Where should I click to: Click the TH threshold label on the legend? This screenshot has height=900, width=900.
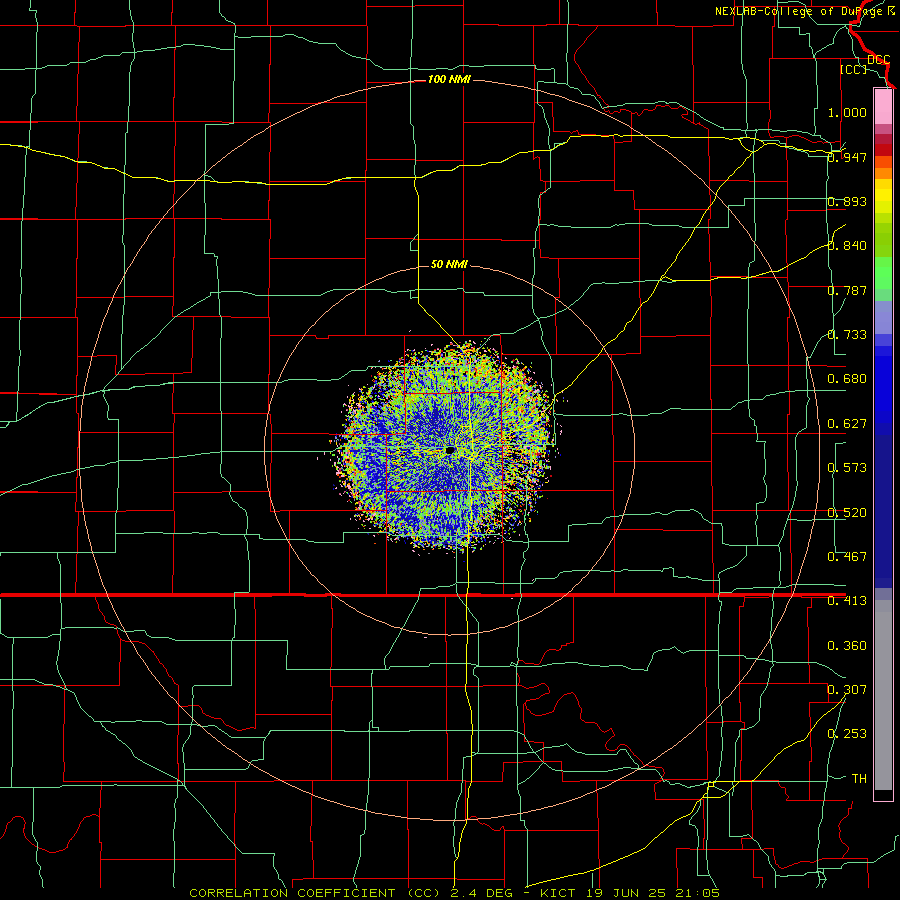click(x=859, y=779)
